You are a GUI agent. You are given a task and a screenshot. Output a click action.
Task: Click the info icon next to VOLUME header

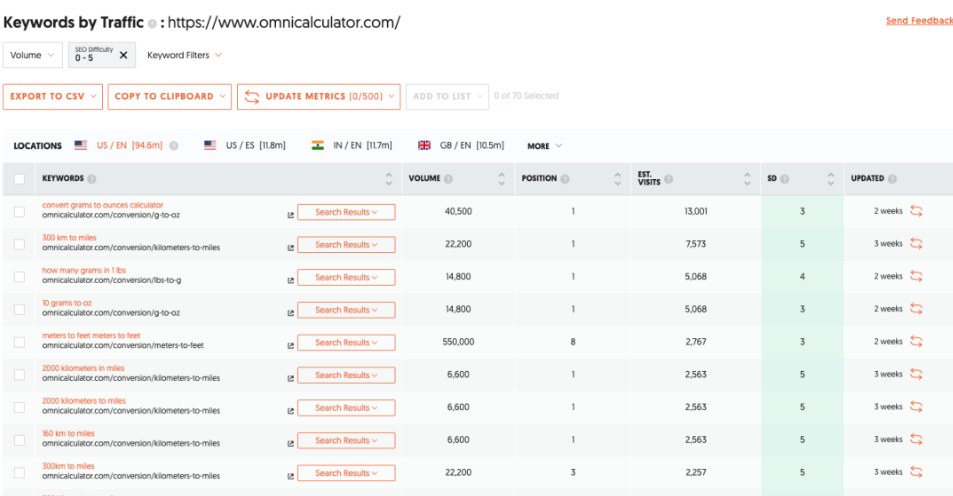[x=449, y=179]
